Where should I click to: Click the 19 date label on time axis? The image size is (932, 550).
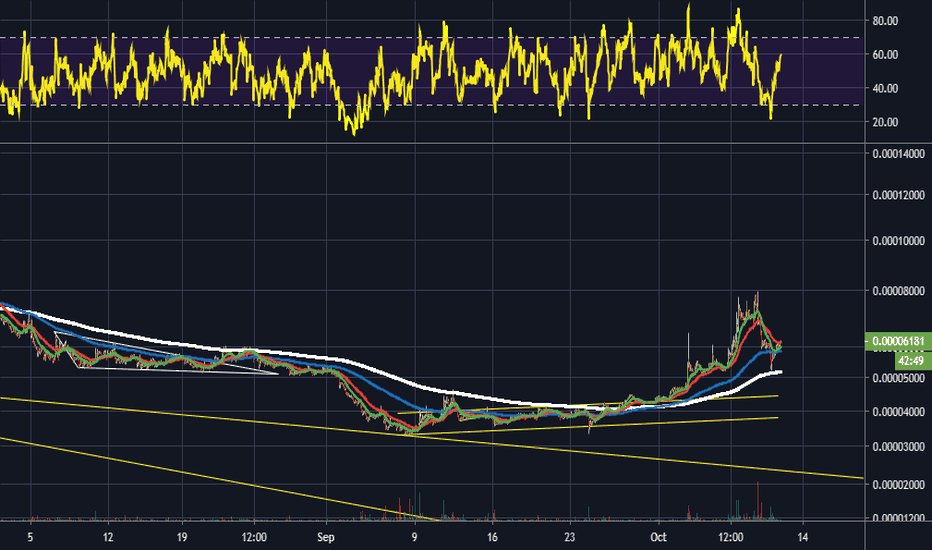(182, 538)
